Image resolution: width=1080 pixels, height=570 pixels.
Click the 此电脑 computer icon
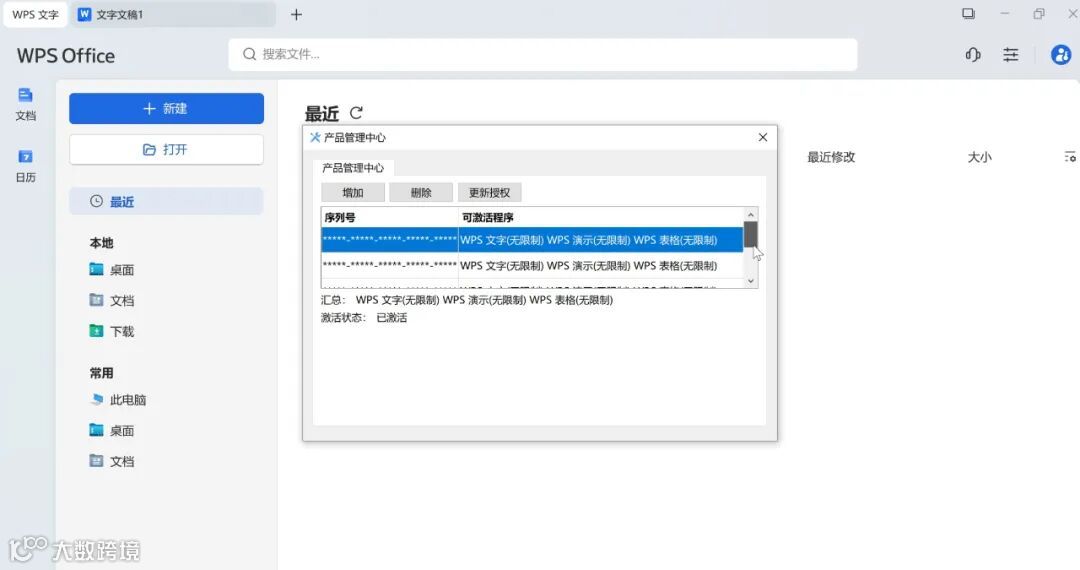[96, 399]
